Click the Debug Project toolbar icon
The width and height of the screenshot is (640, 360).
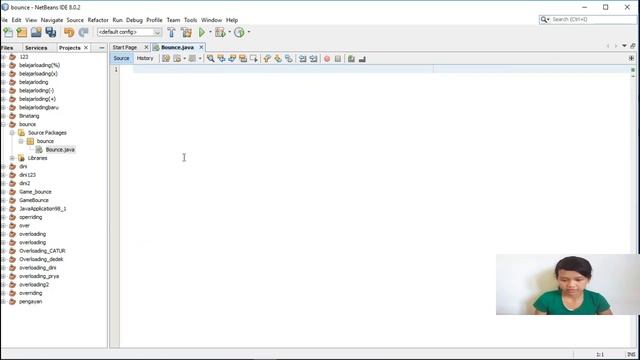220,32
